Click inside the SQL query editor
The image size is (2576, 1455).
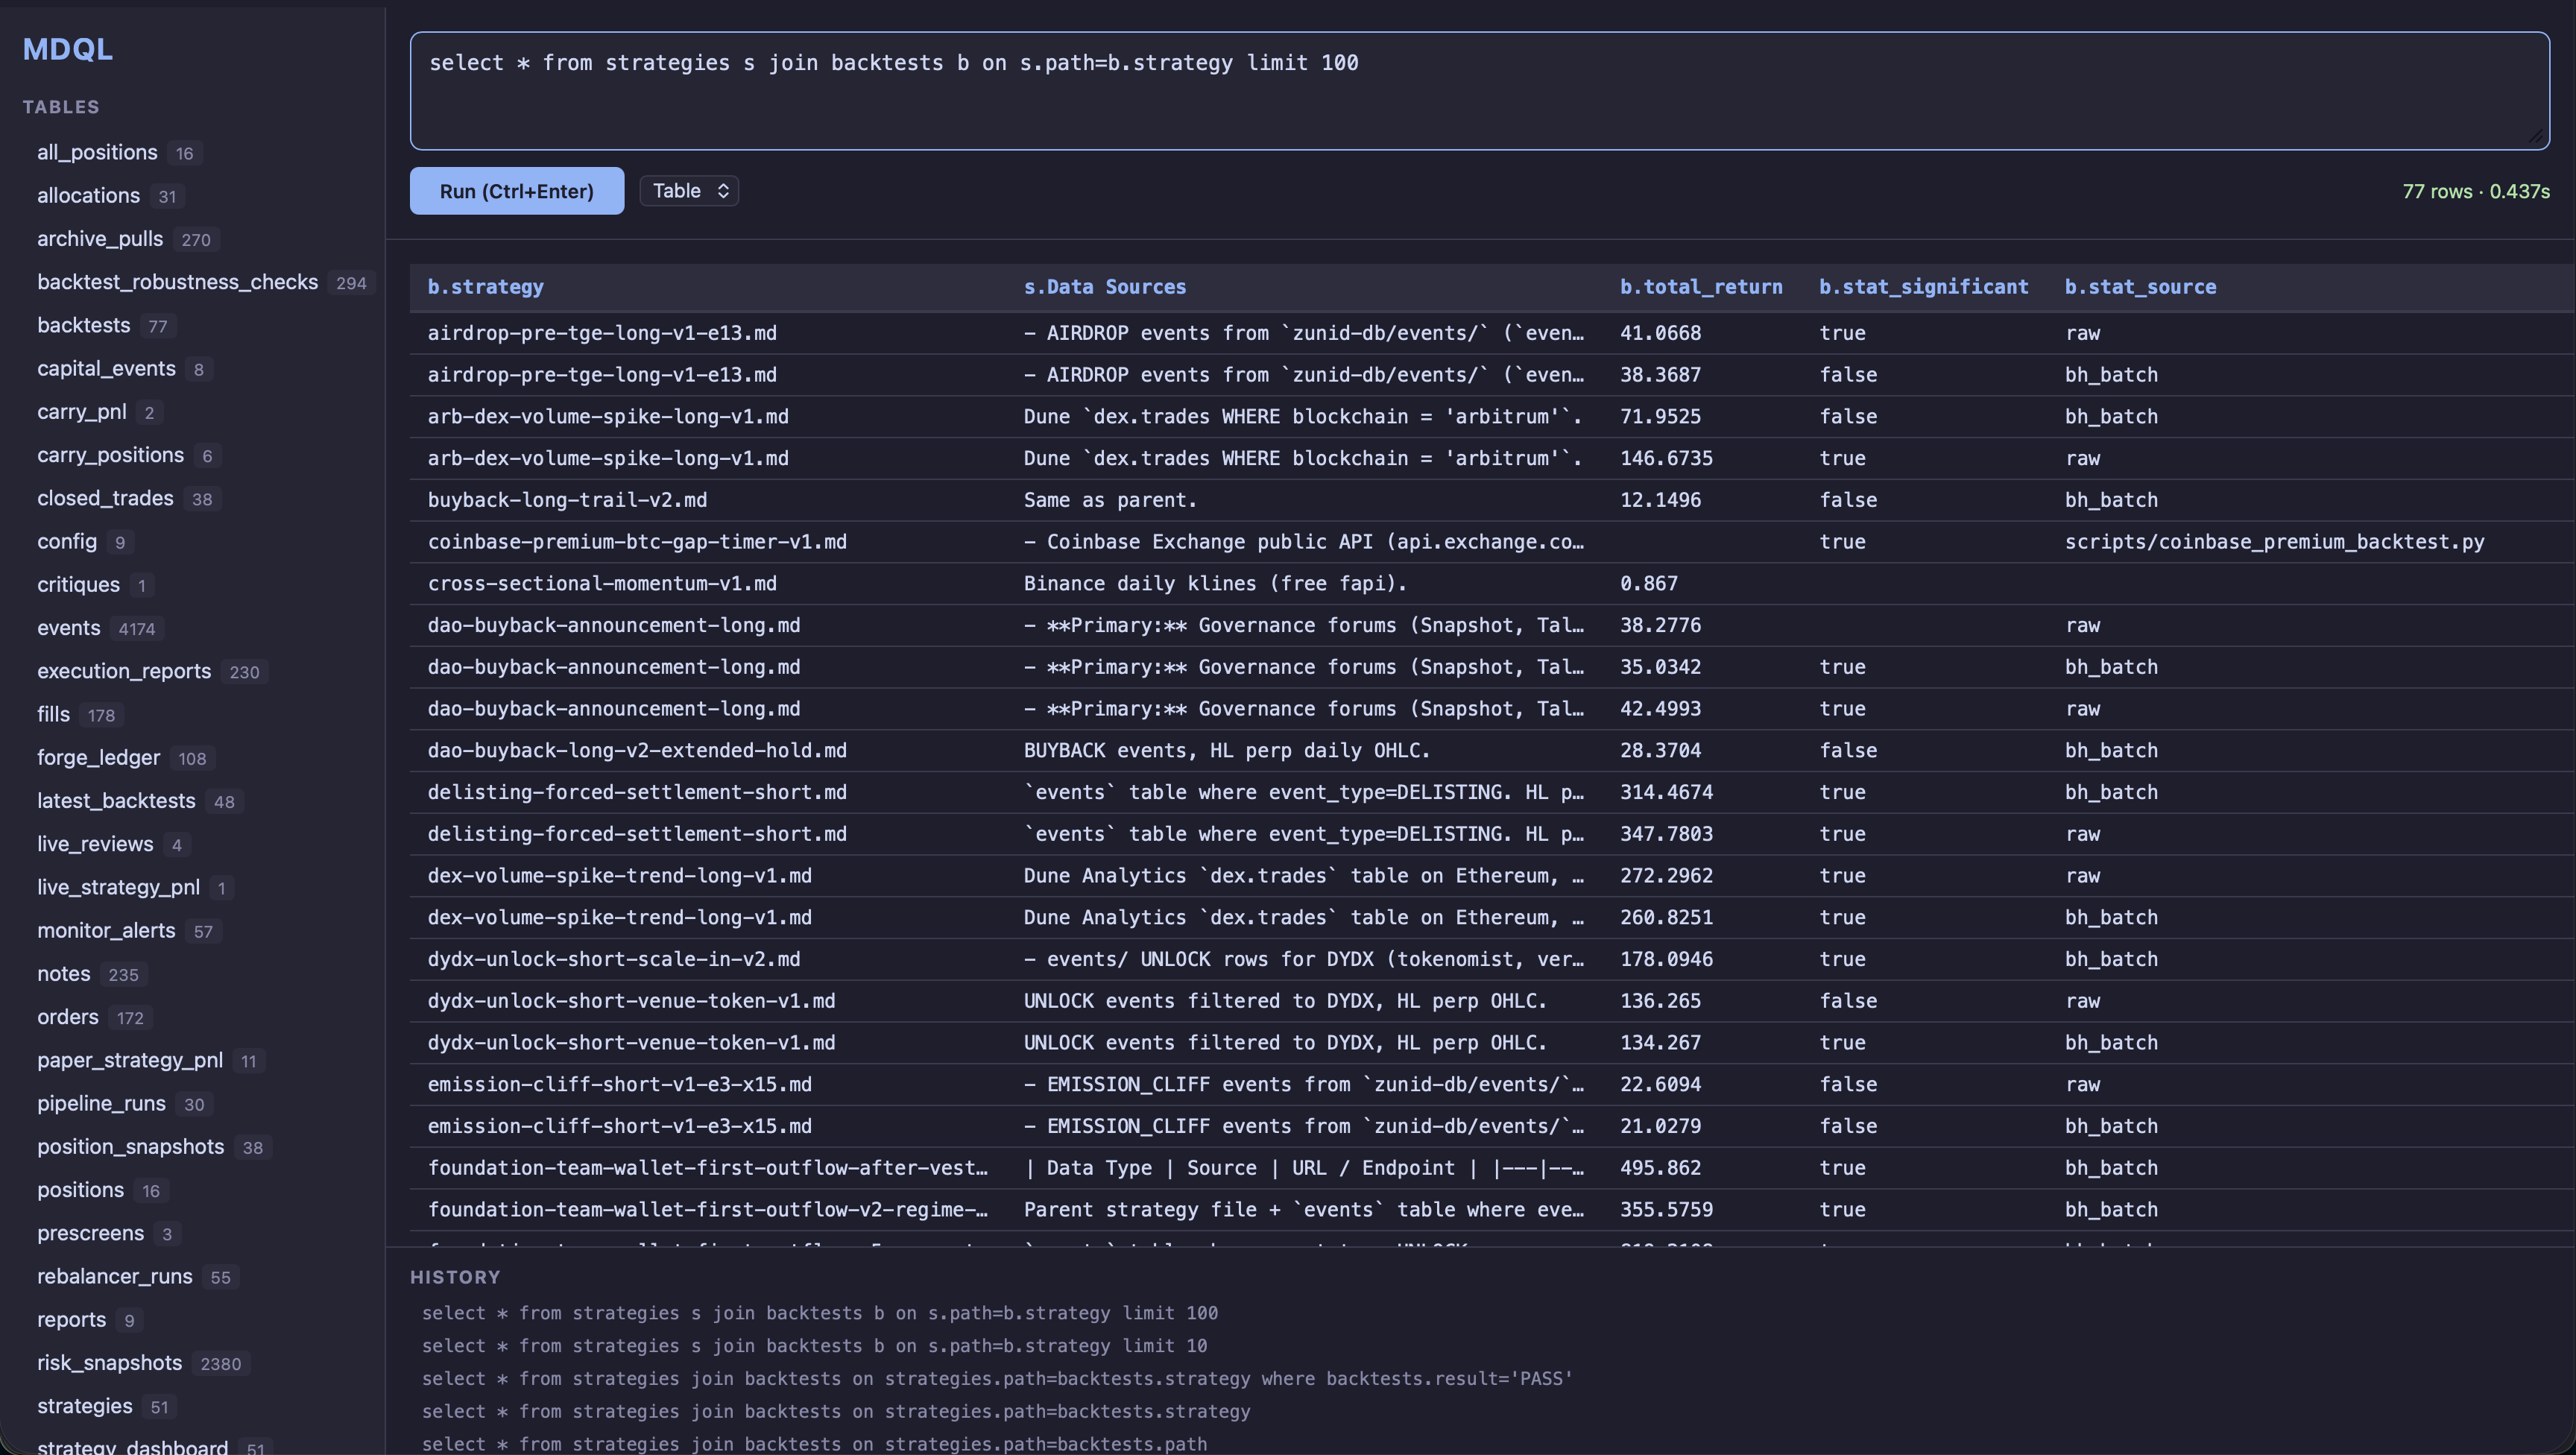click(1479, 91)
